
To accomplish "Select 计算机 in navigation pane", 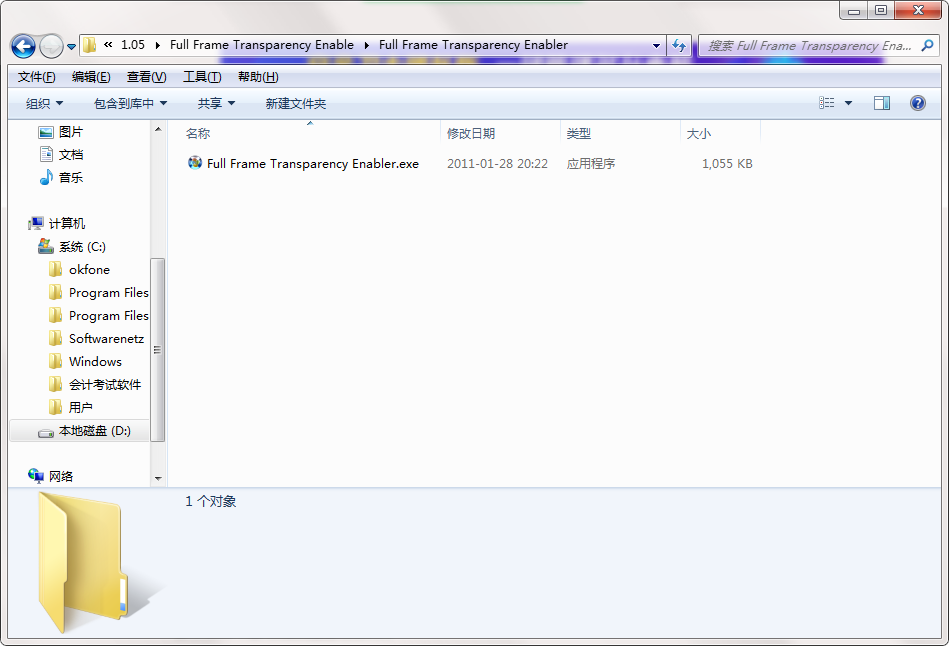I will [67, 224].
